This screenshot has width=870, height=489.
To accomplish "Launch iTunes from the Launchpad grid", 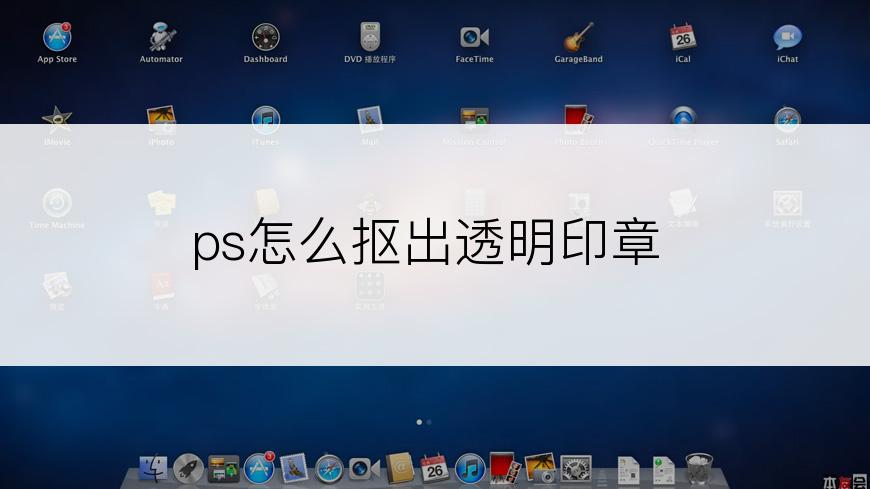I will pos(266,120).
